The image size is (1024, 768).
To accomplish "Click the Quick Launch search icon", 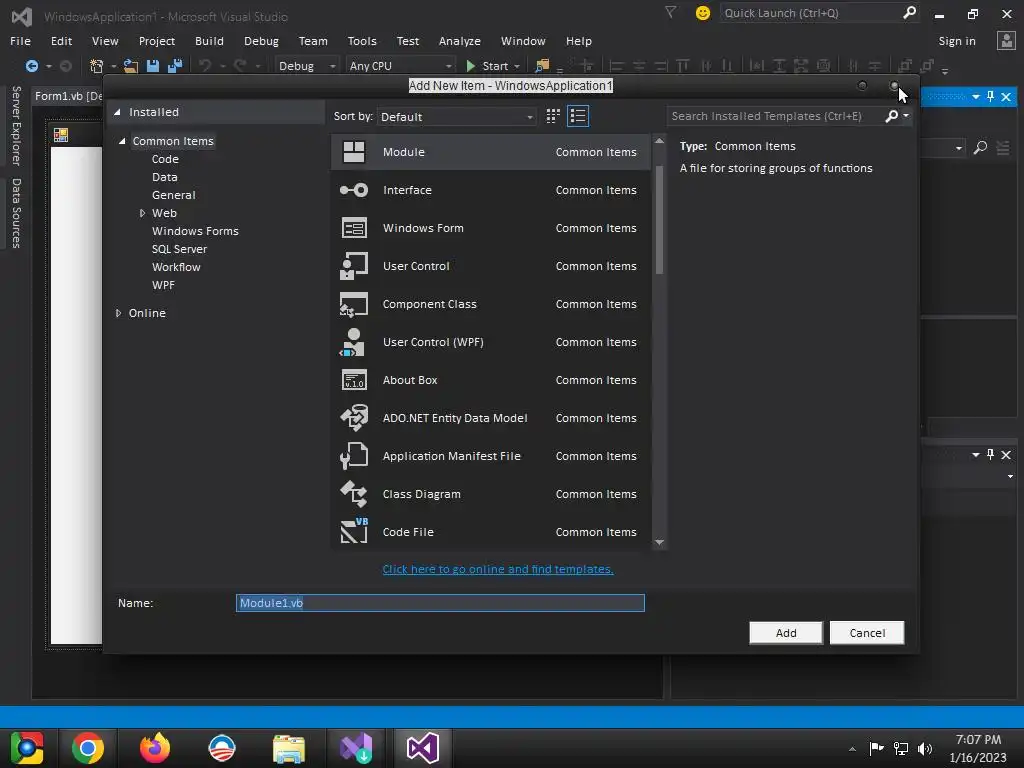I will point(909,12).
